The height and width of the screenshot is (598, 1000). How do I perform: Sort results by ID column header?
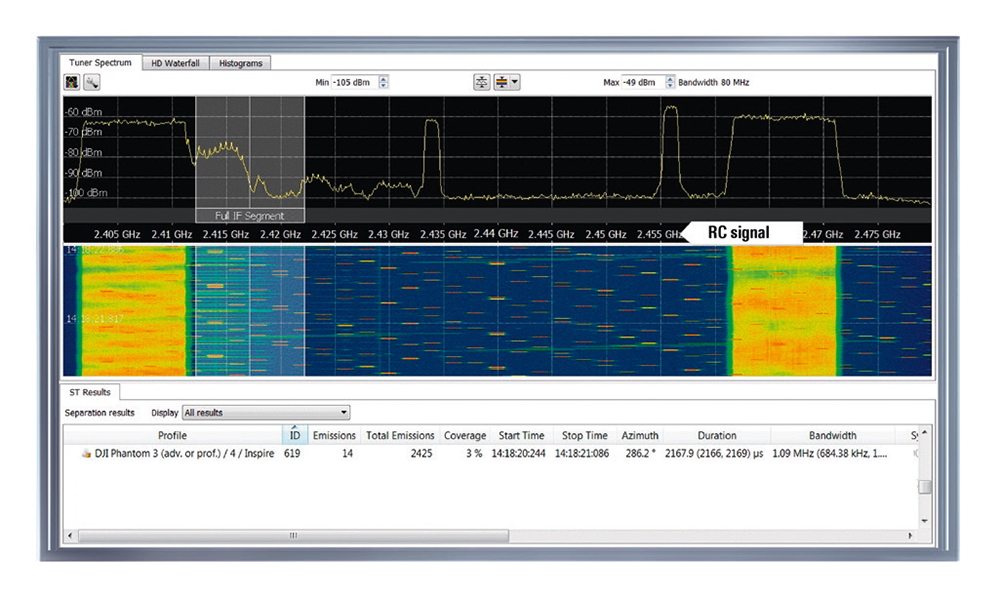click(294, 435)
